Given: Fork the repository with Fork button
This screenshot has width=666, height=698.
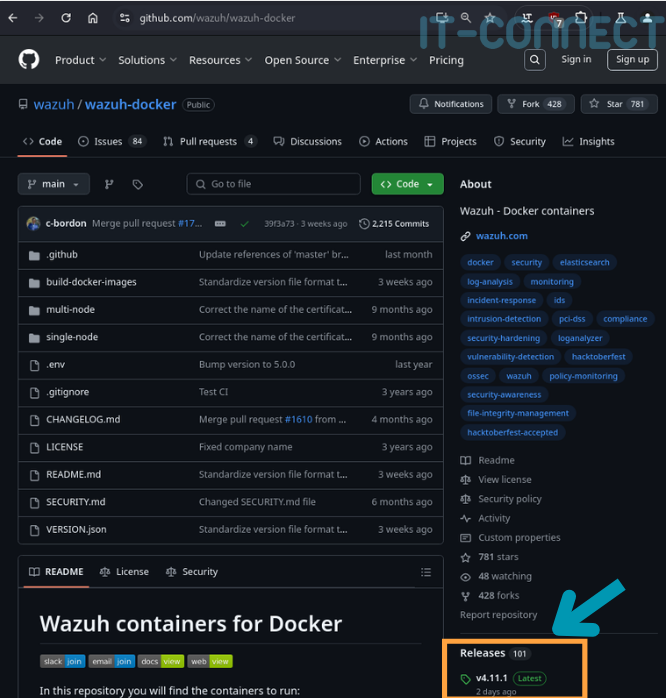Looking at the screenshot, I should (x=536, y=104).
